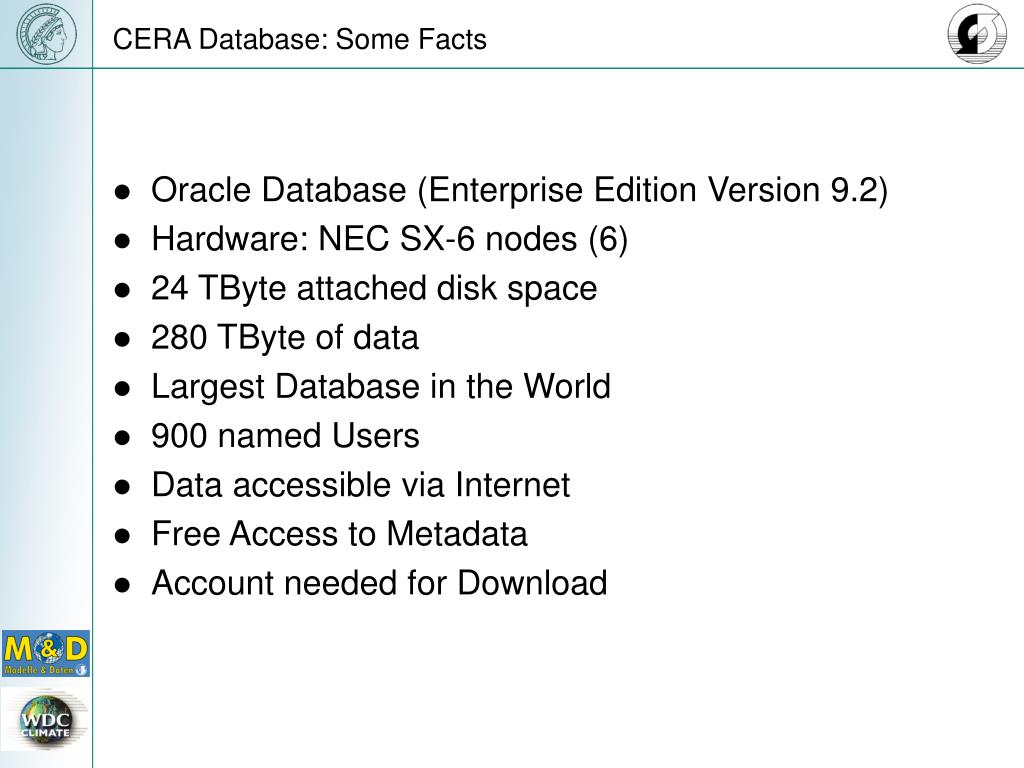This screenshot has height=768, width=1024.
Task: Click the WDC Climate globe logo
Action: point(44,722)
